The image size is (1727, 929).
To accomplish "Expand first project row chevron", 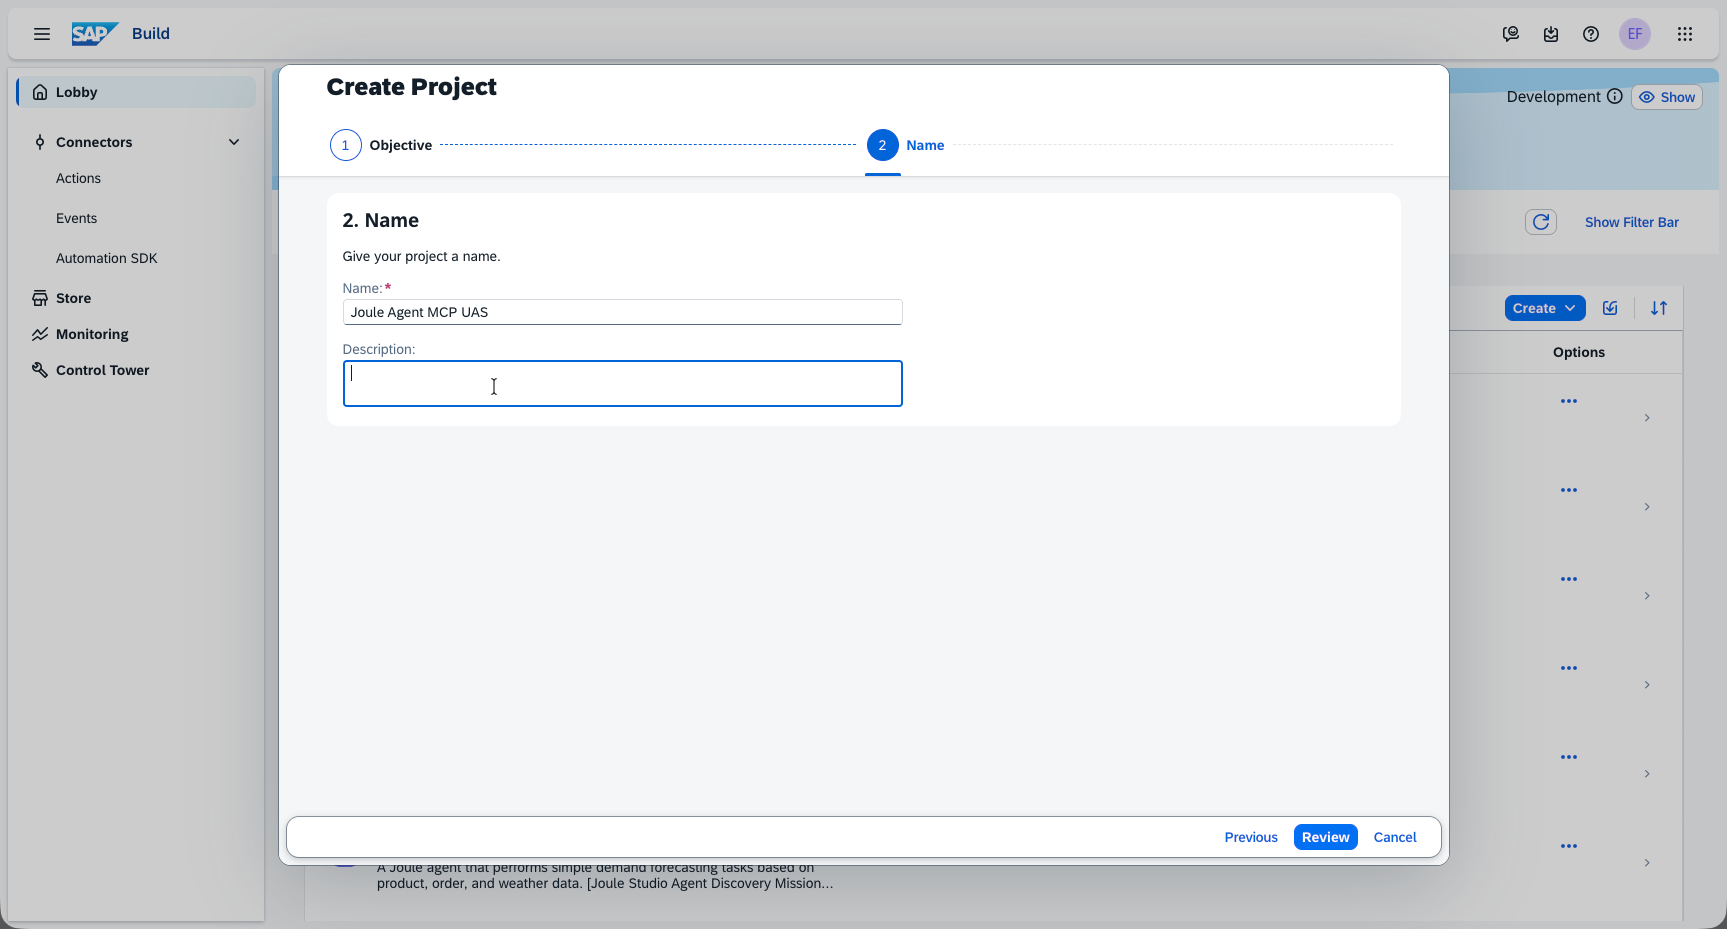I will click(1647, 418).
